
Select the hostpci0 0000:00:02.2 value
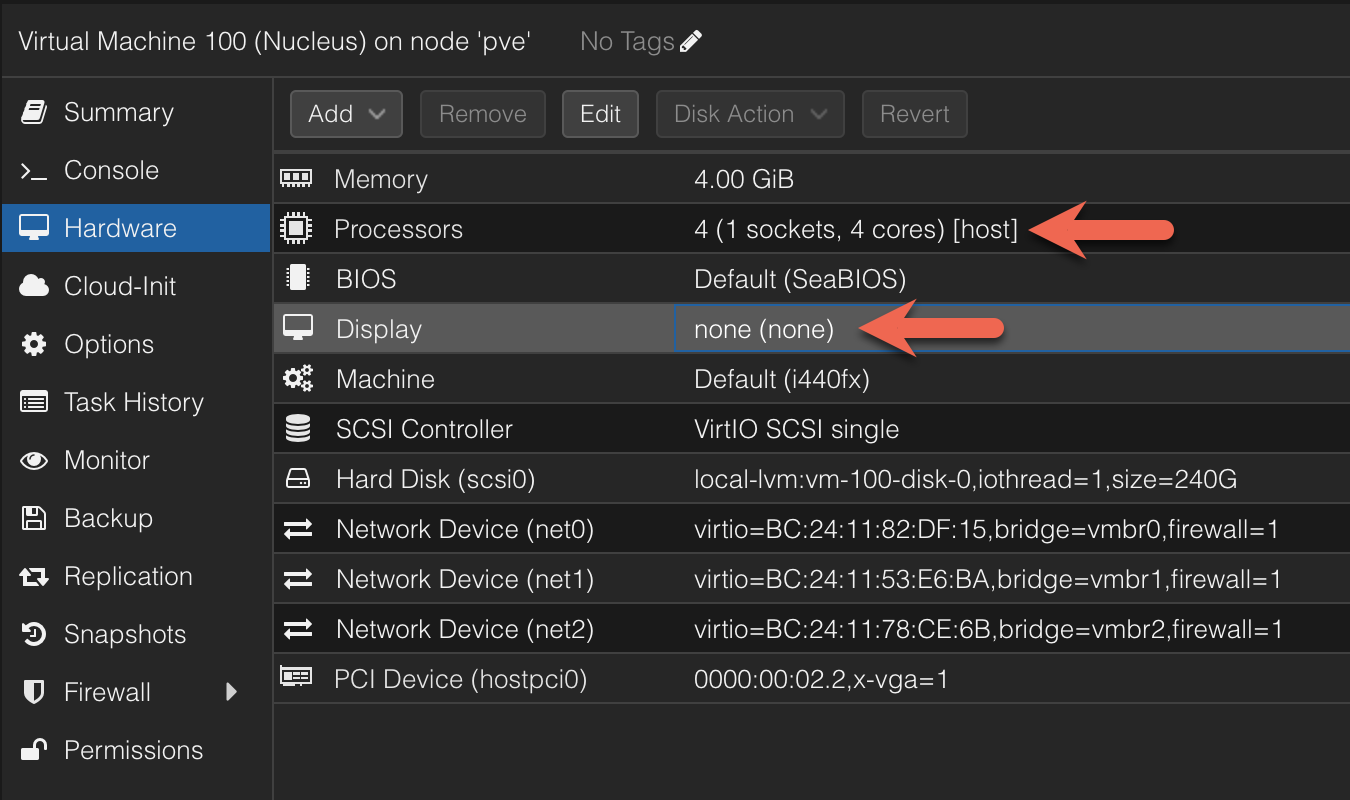[821, 680]
